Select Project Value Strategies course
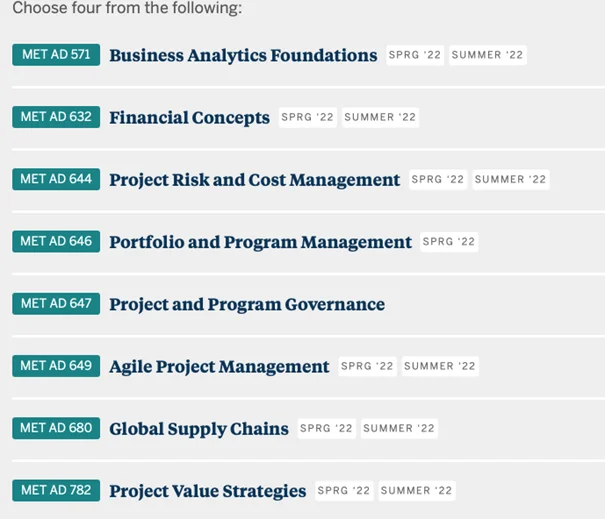 pyautogui.click(x=207, y=491)
